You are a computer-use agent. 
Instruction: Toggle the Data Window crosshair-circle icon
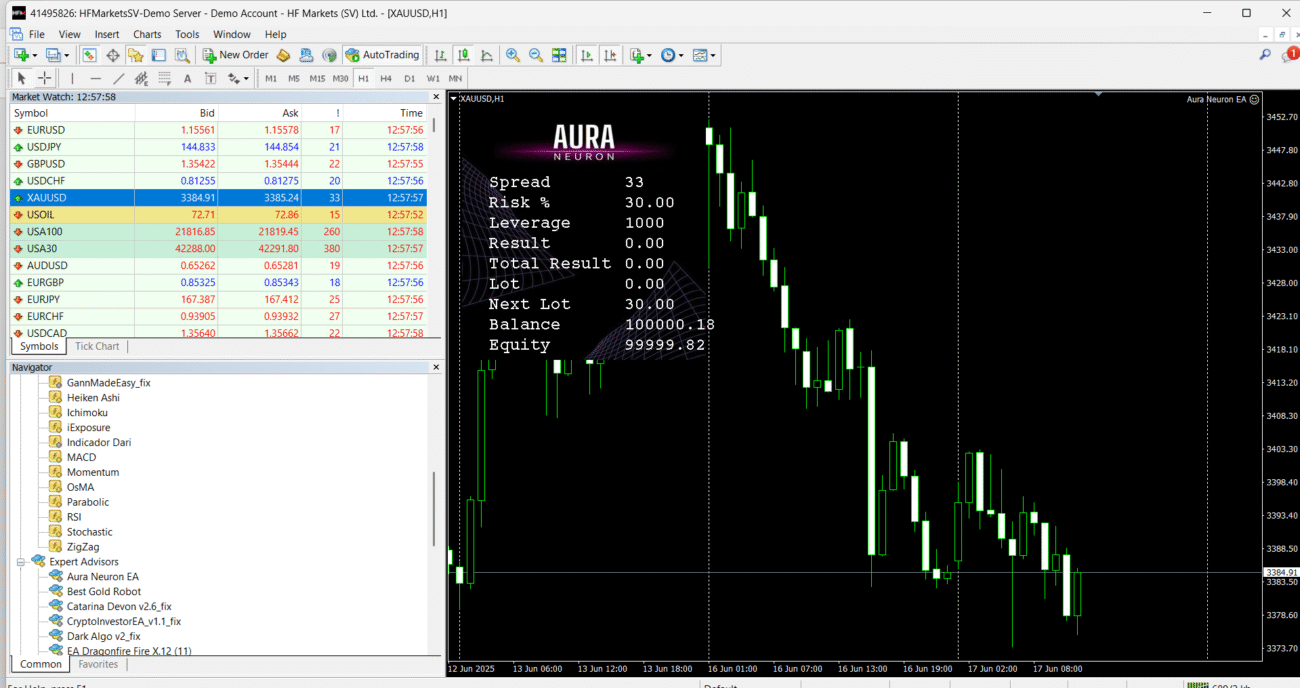(113, 55)
